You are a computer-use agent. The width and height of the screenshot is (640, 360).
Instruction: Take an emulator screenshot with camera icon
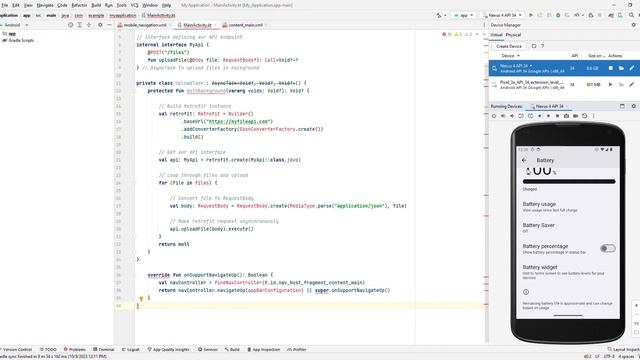pos(566,116)
